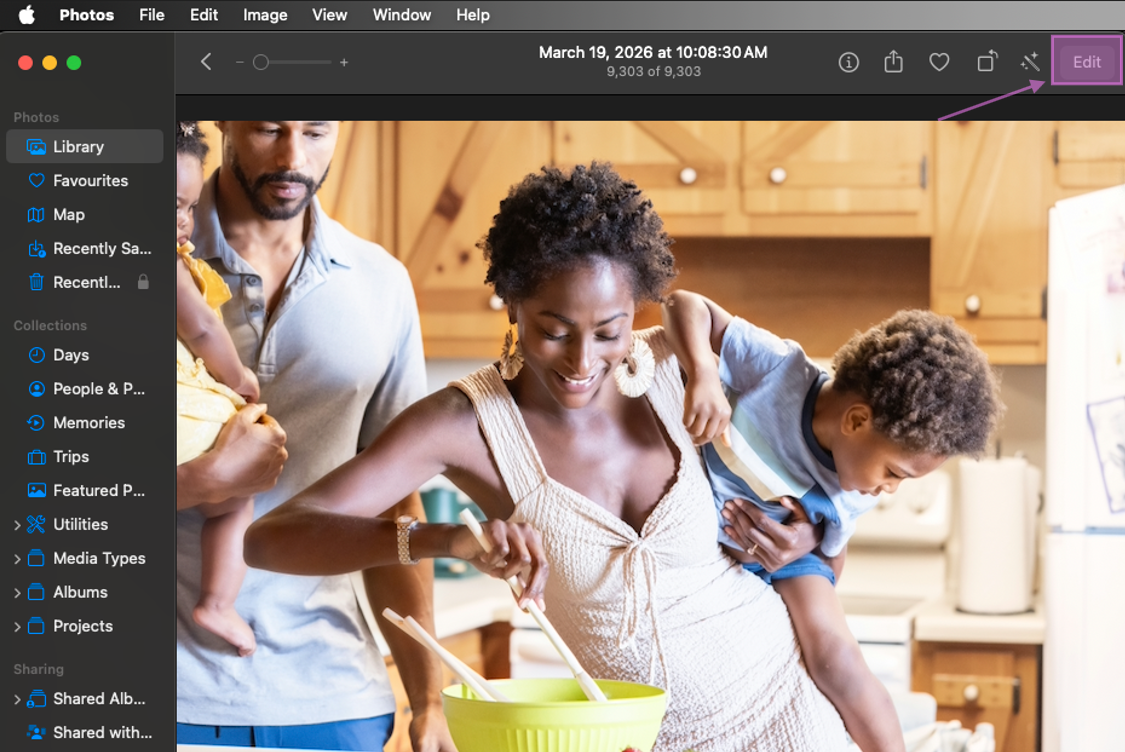Apply auto enhance with magic wand
The image size is (1125, 752).
[x=1030, y=62]
